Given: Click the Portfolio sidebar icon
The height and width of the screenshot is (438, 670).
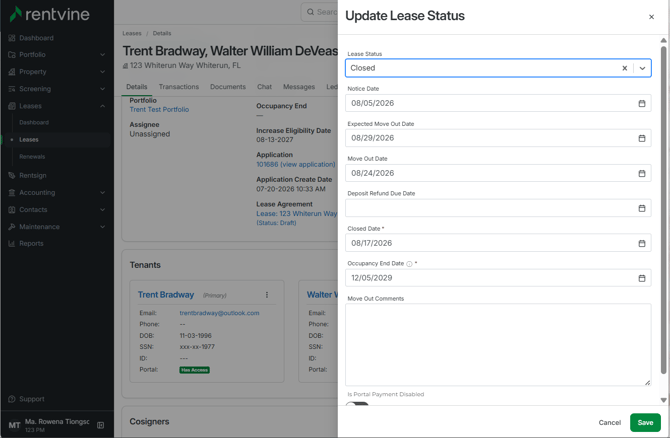Looking at the screenshot, I should (12, 55).
